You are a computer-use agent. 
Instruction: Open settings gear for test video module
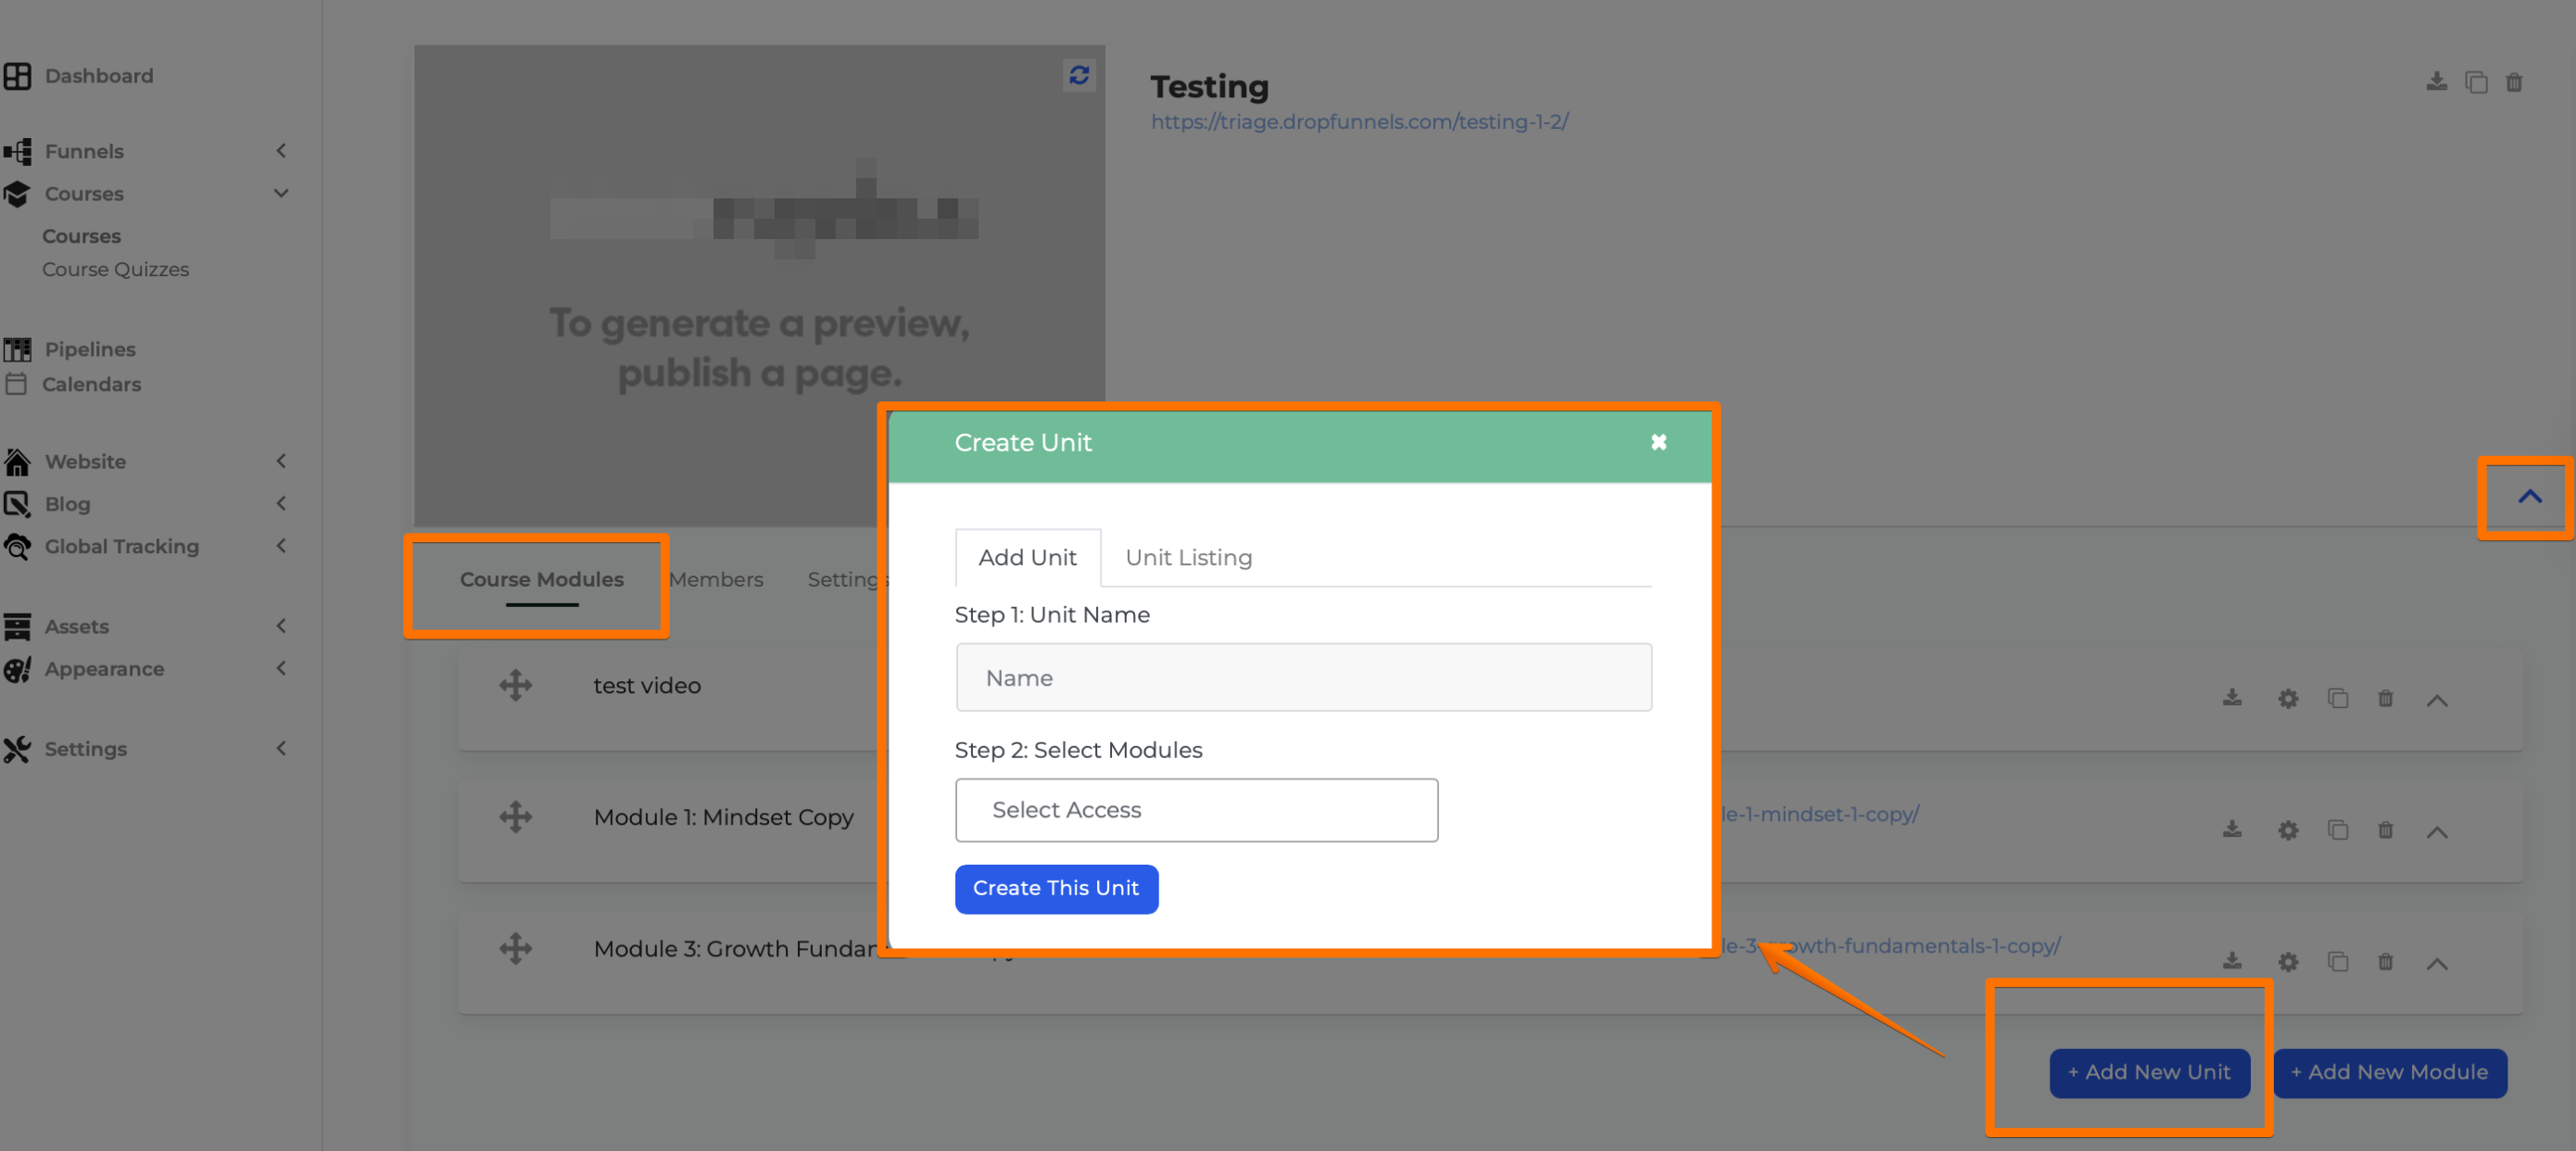coord(2288,698)
